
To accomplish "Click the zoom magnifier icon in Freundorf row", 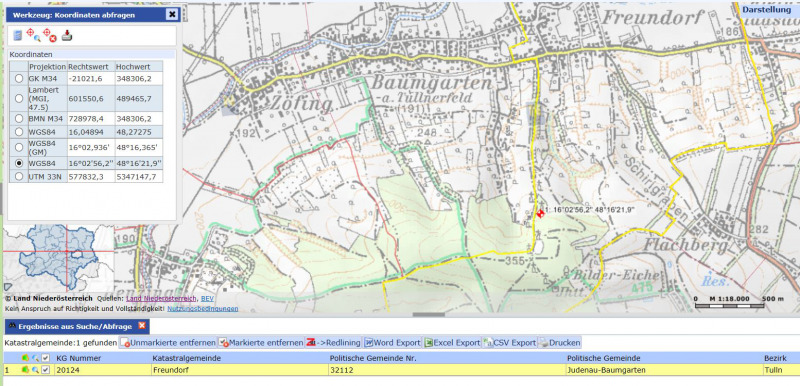I will point(35,370).
